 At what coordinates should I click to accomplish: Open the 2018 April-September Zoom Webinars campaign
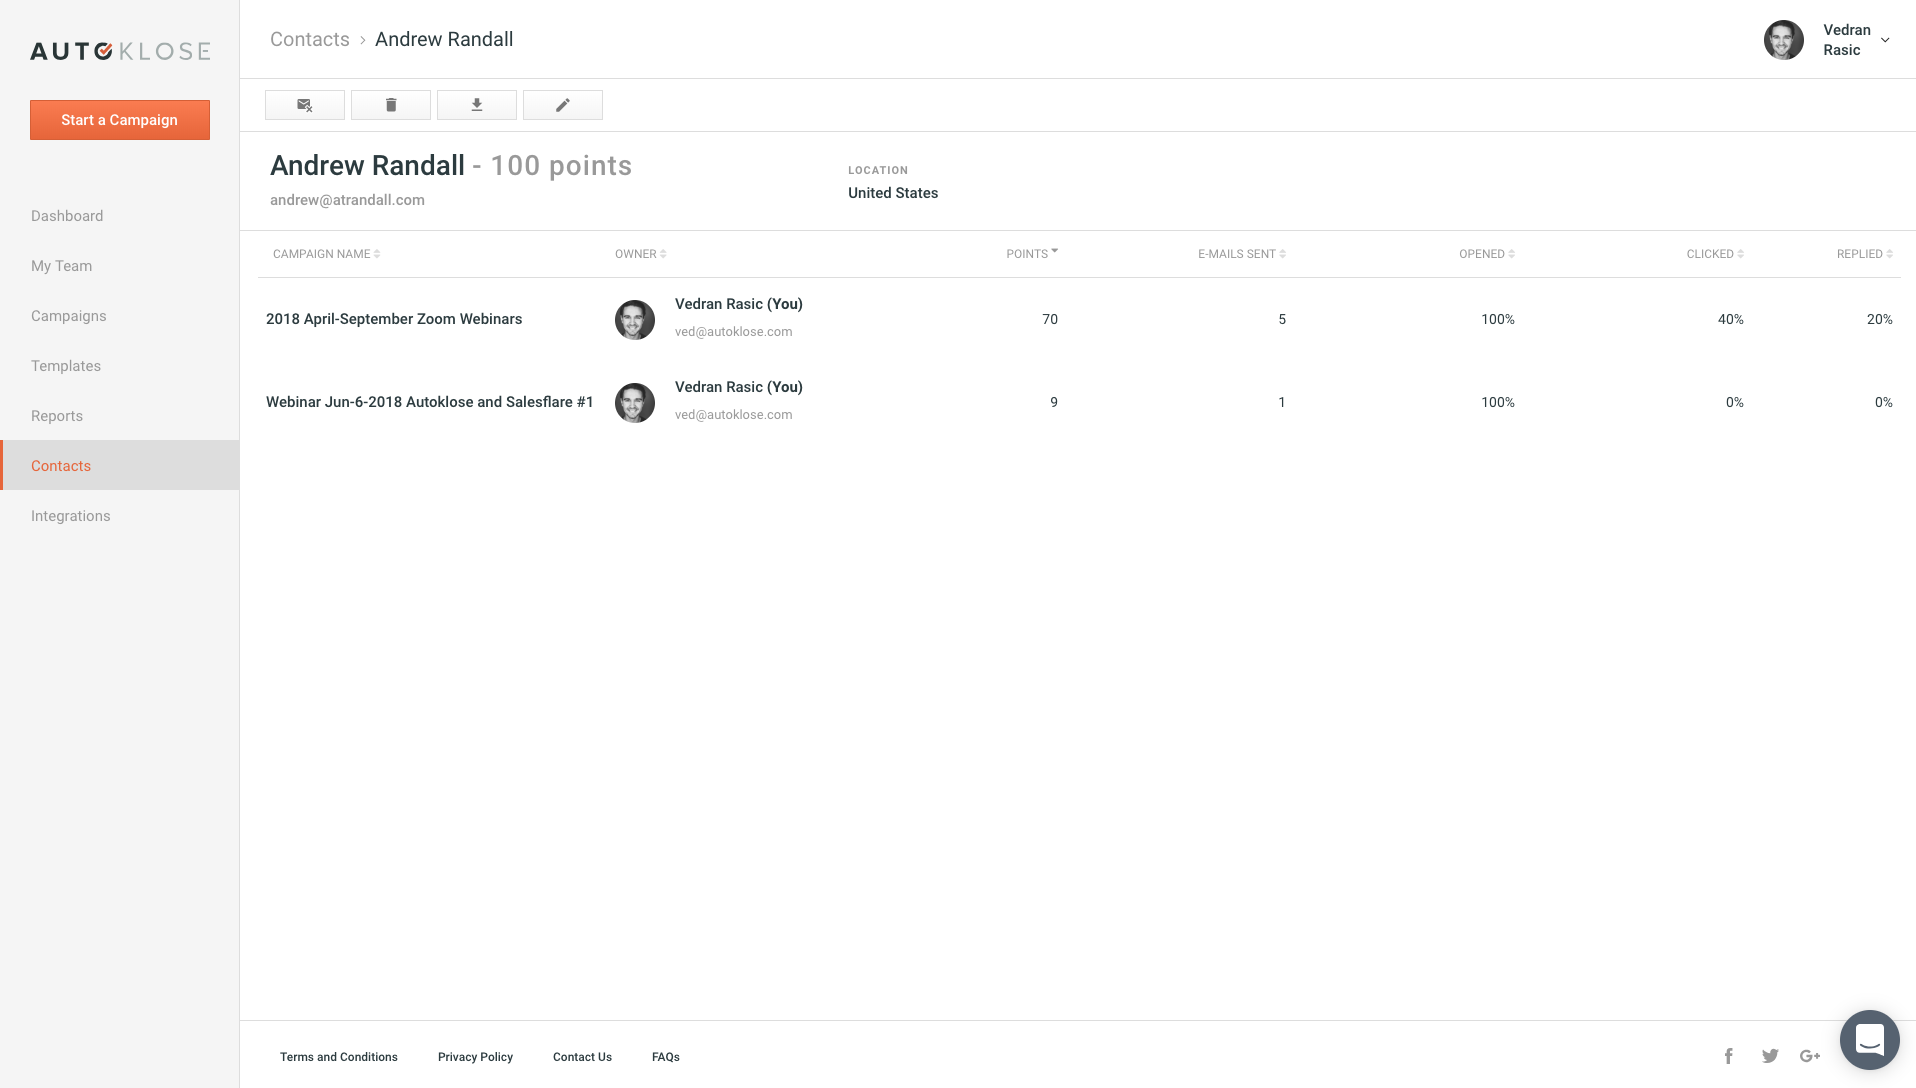(394, 319)
